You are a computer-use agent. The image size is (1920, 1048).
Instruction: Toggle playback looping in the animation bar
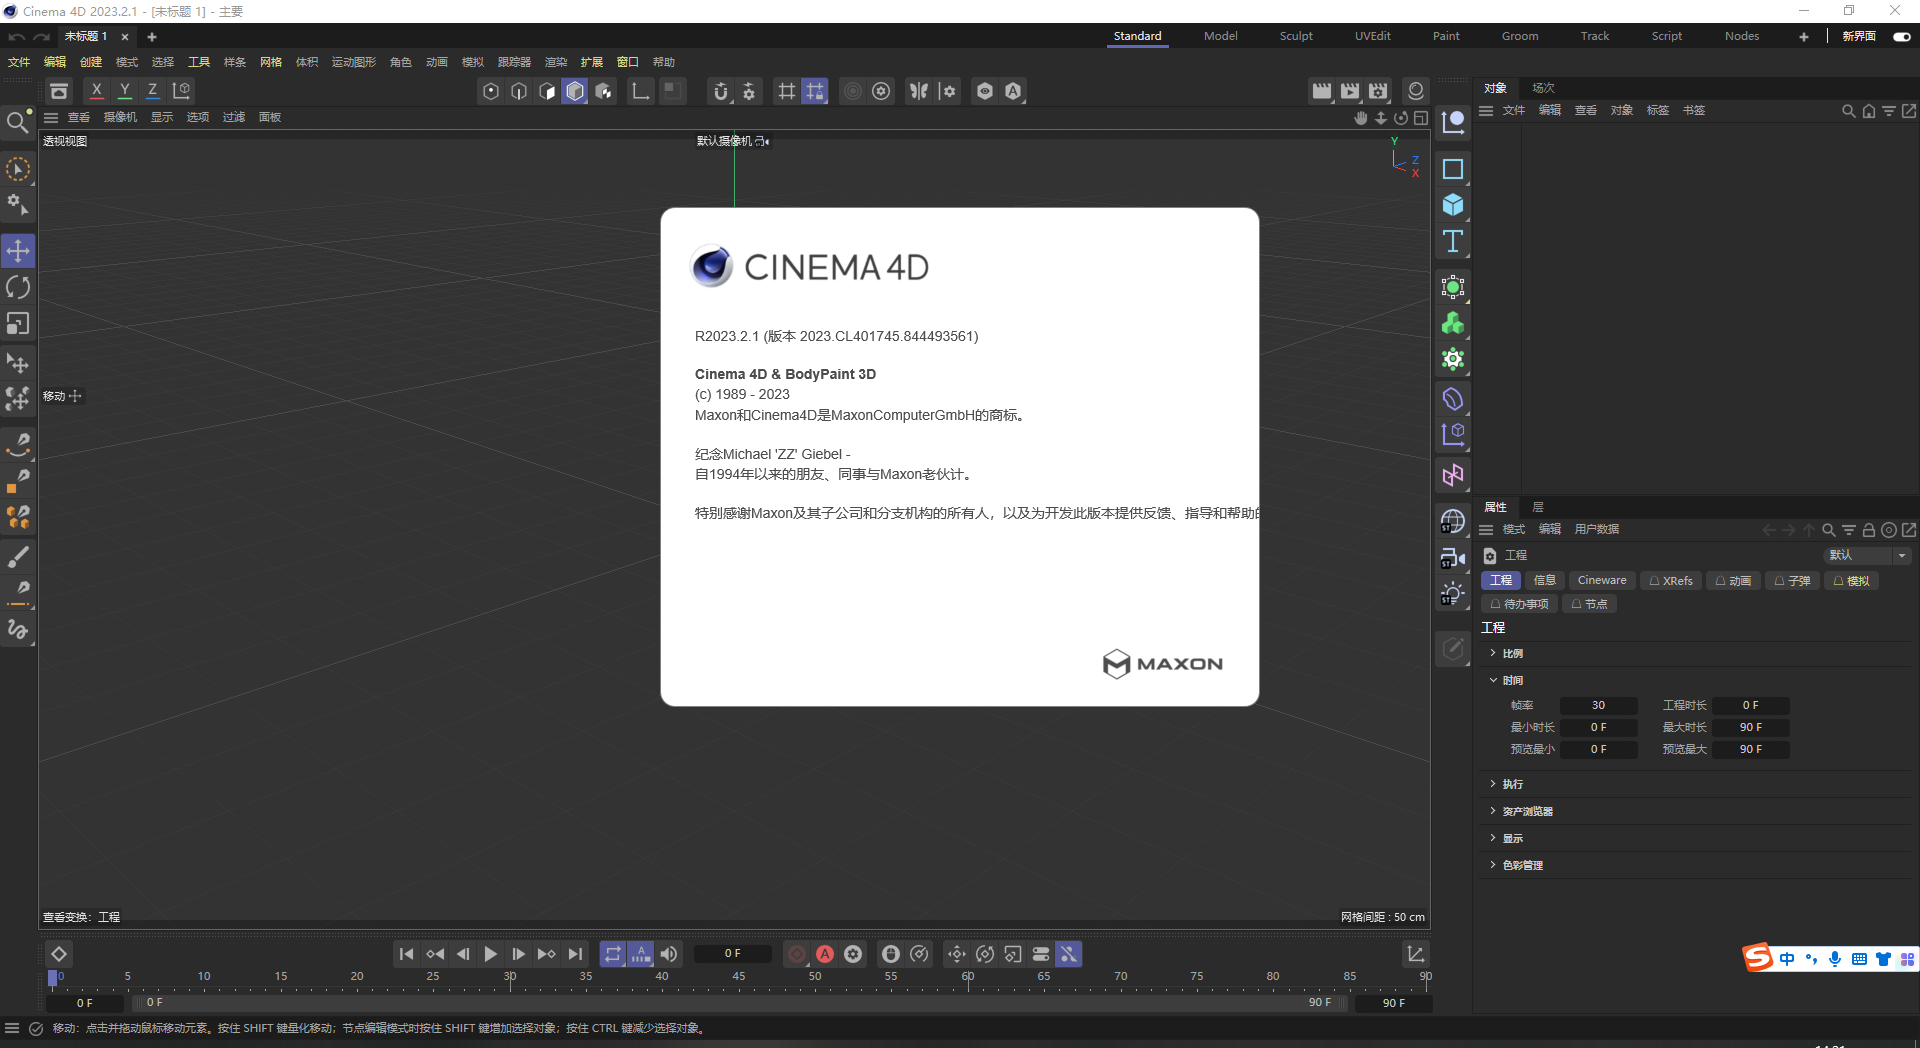tap(613, 954)
